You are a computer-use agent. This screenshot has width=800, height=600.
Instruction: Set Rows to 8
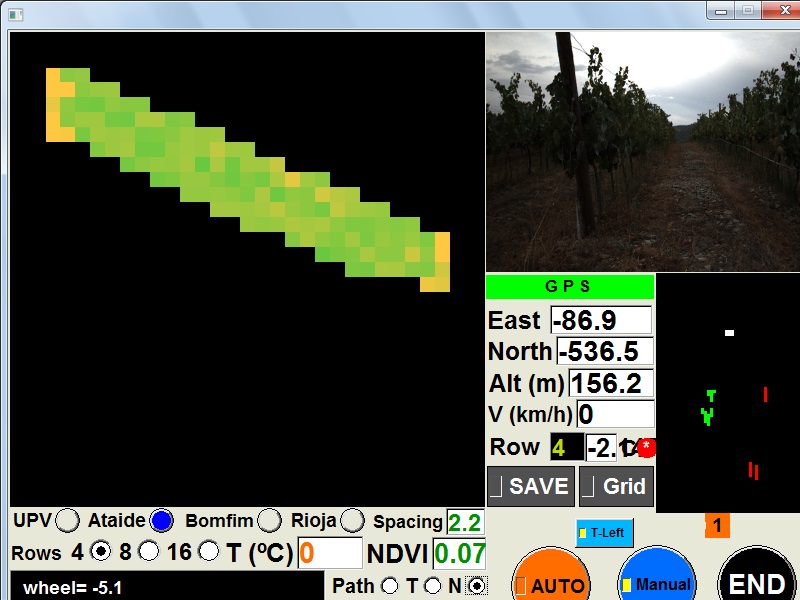pyautogui.click(x=148, y=551)
